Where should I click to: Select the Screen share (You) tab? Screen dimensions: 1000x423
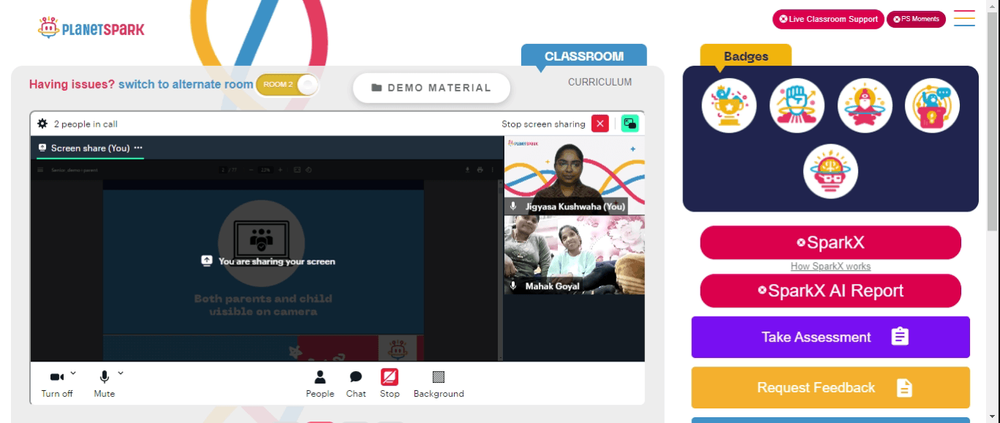point(90,148)
